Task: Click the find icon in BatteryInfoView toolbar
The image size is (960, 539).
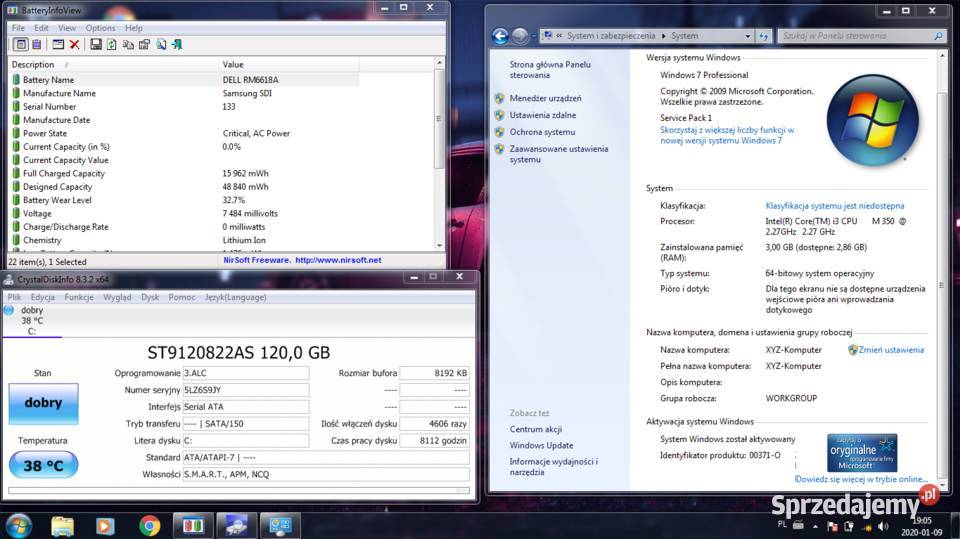Action: click(x=161, y=44)
